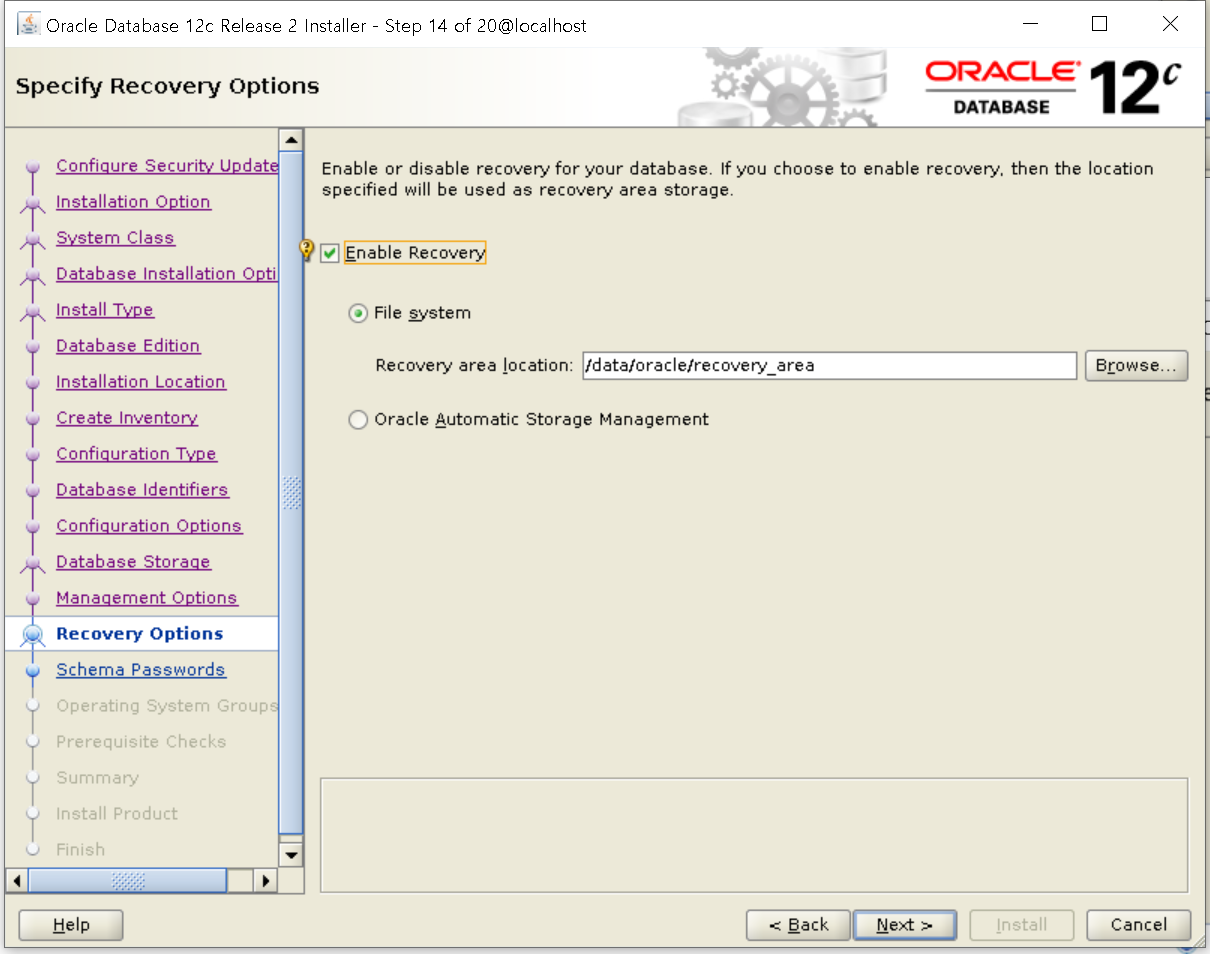Minimize the installer window
This screenshot has width=1210, height=954.
(x=1030, y=24)
